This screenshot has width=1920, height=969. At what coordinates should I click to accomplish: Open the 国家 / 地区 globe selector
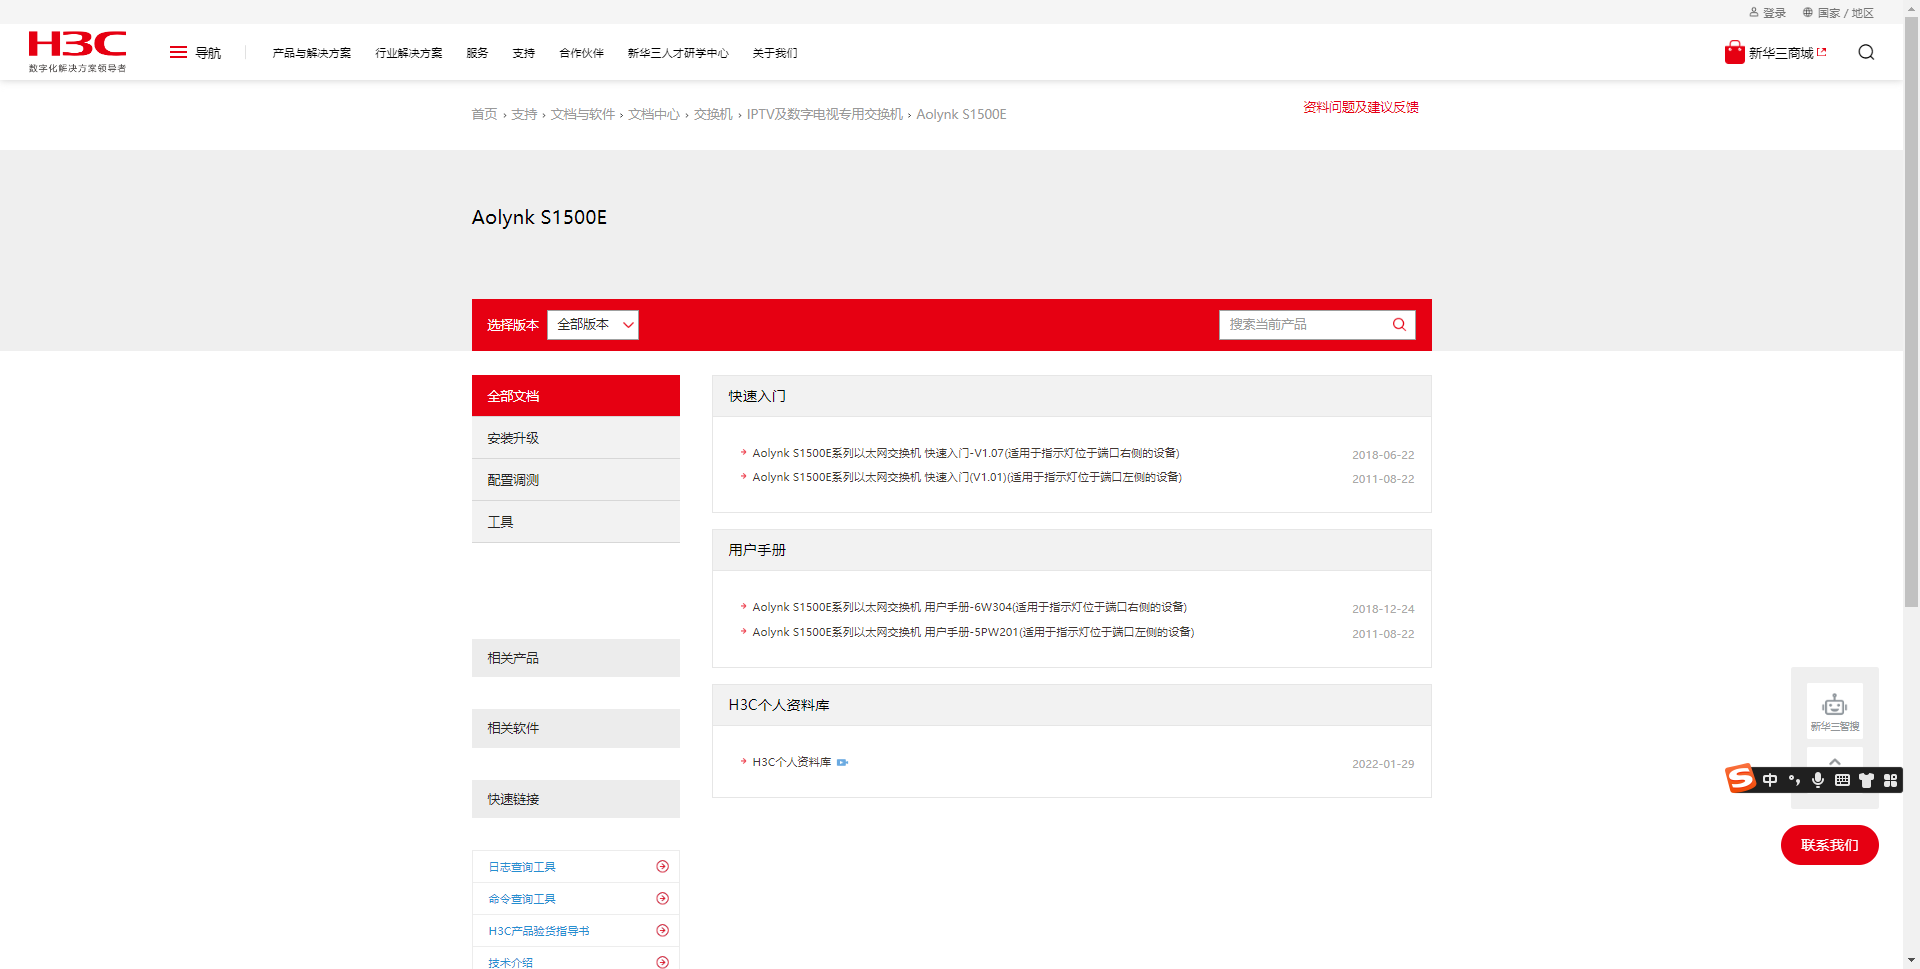[x=1838, y=13]
